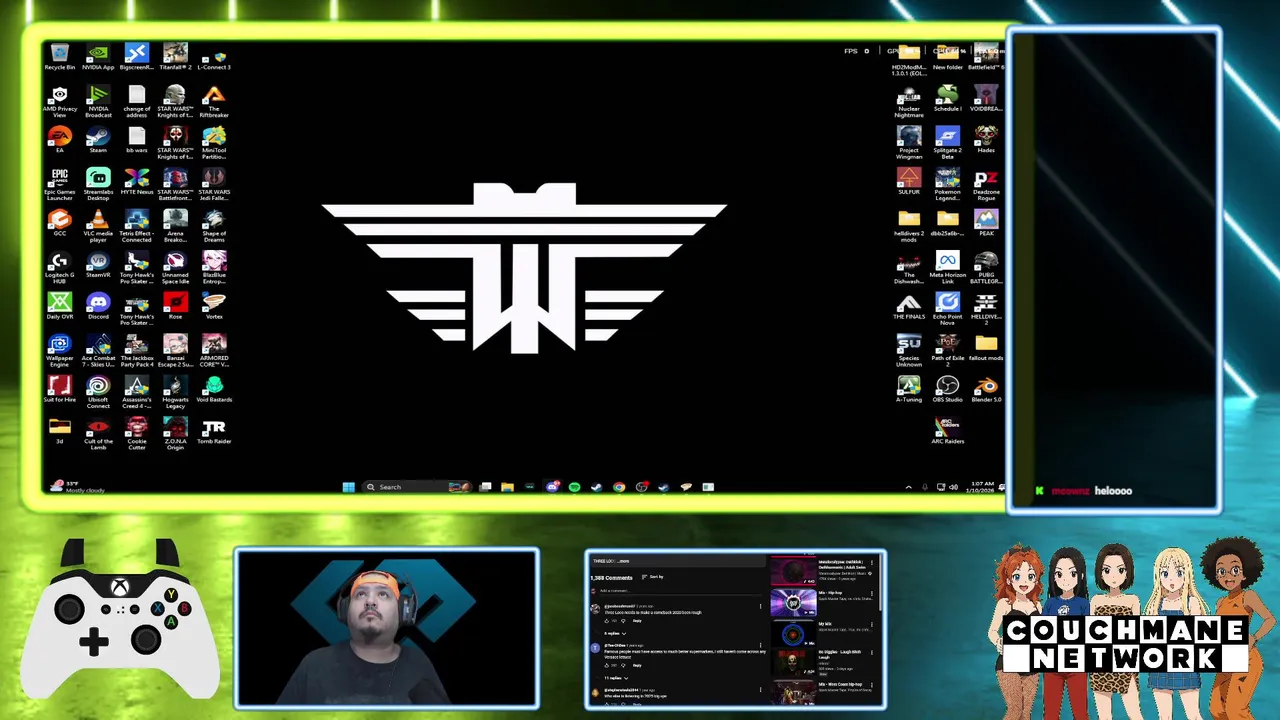Open Chrome from the taskbar
The image size is (1280, 720).
tap(619, 487)
